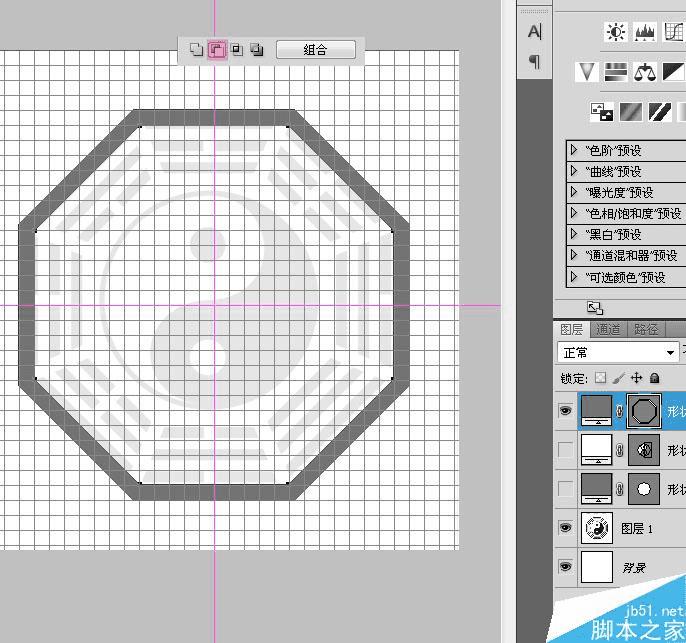Add a Brightness/Contrast adjustment

[x=616, y=32]
